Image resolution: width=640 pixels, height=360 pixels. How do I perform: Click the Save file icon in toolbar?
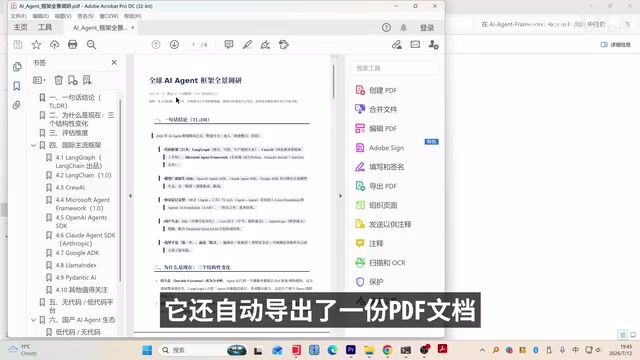[18, 44]
